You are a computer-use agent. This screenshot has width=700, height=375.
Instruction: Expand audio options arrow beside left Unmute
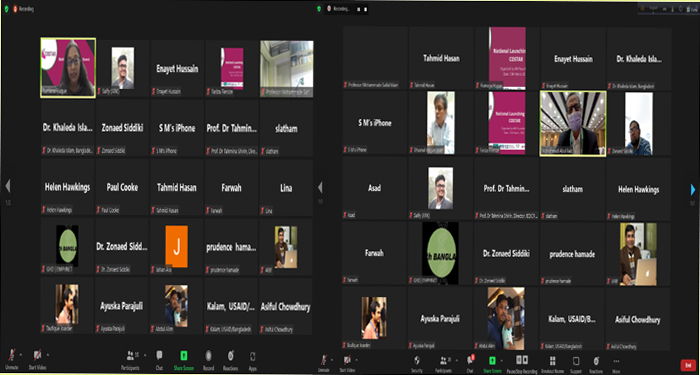(x=21, y=355)
